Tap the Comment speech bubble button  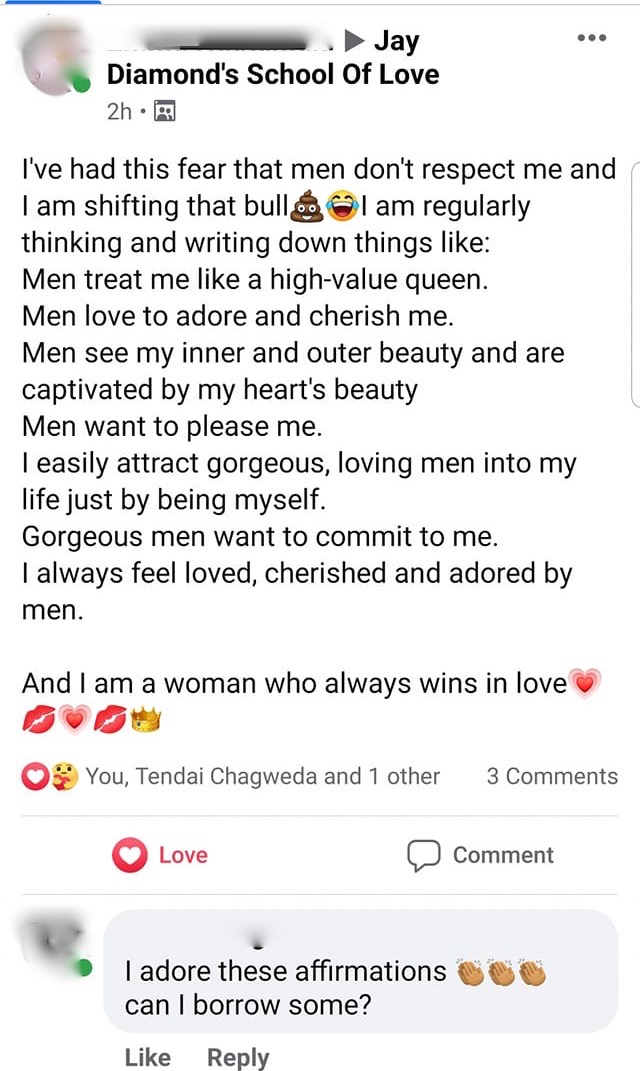click(x=479, y=855)
